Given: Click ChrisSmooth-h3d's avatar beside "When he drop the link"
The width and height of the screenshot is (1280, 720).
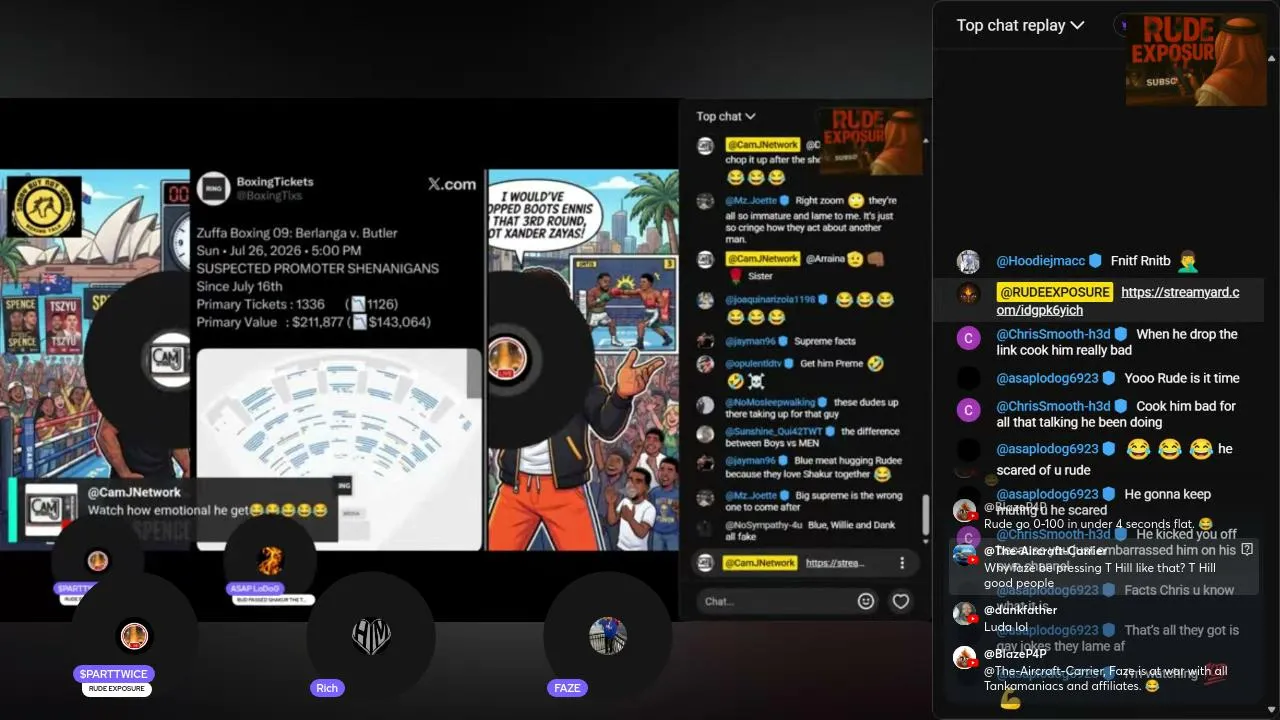Looking at the screenshot, I should (x=968, y=337).
